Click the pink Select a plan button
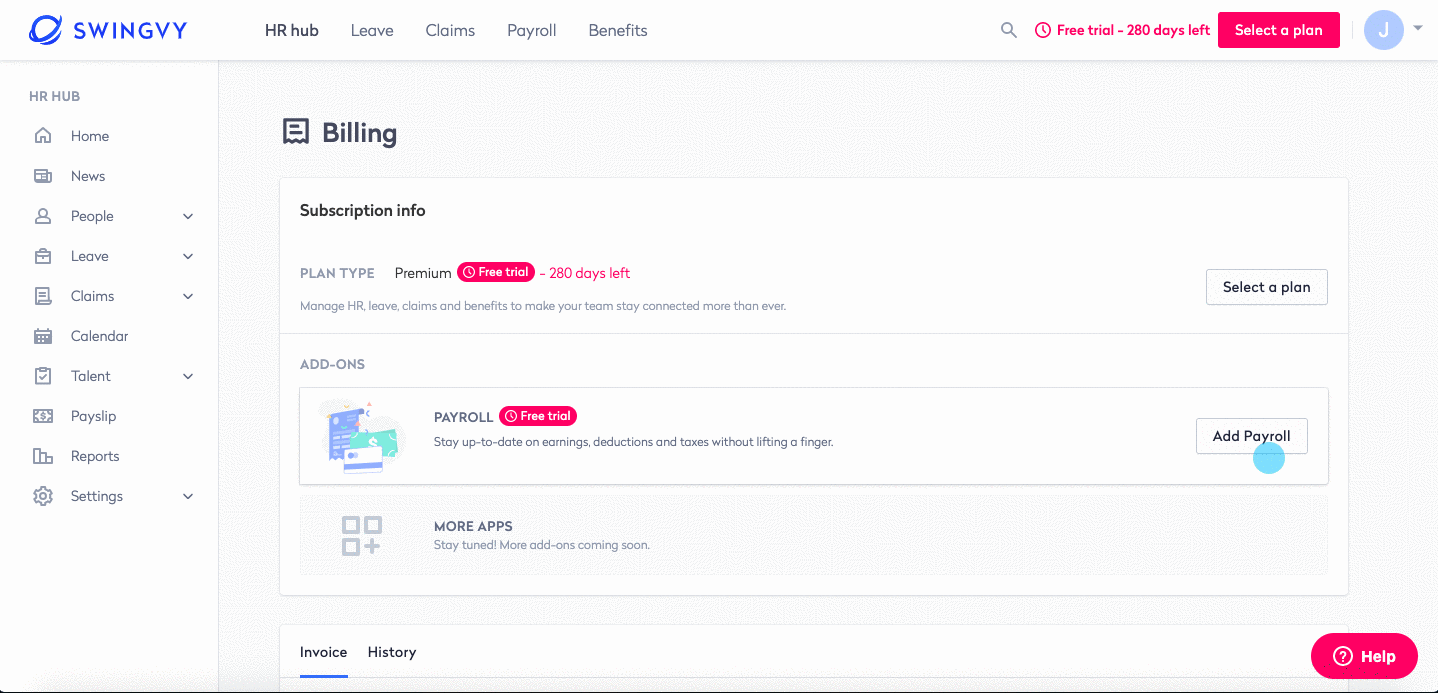Screen dimensions: 1438x693 coord(1279,30)
